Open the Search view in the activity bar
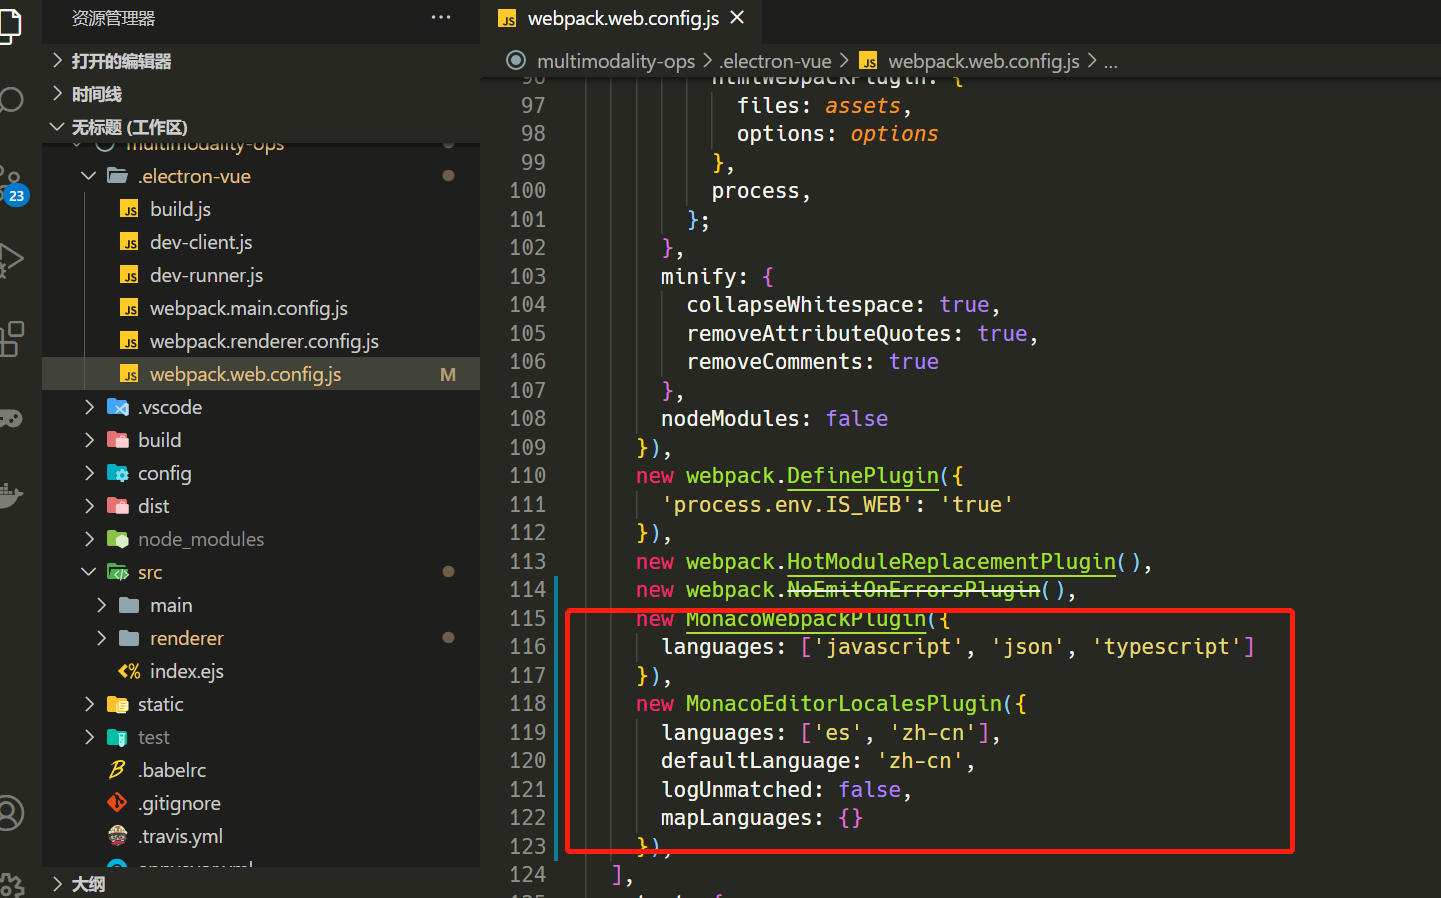Image resolution: width=1441 pixels, height=898 pixels. tap(11, 100)
